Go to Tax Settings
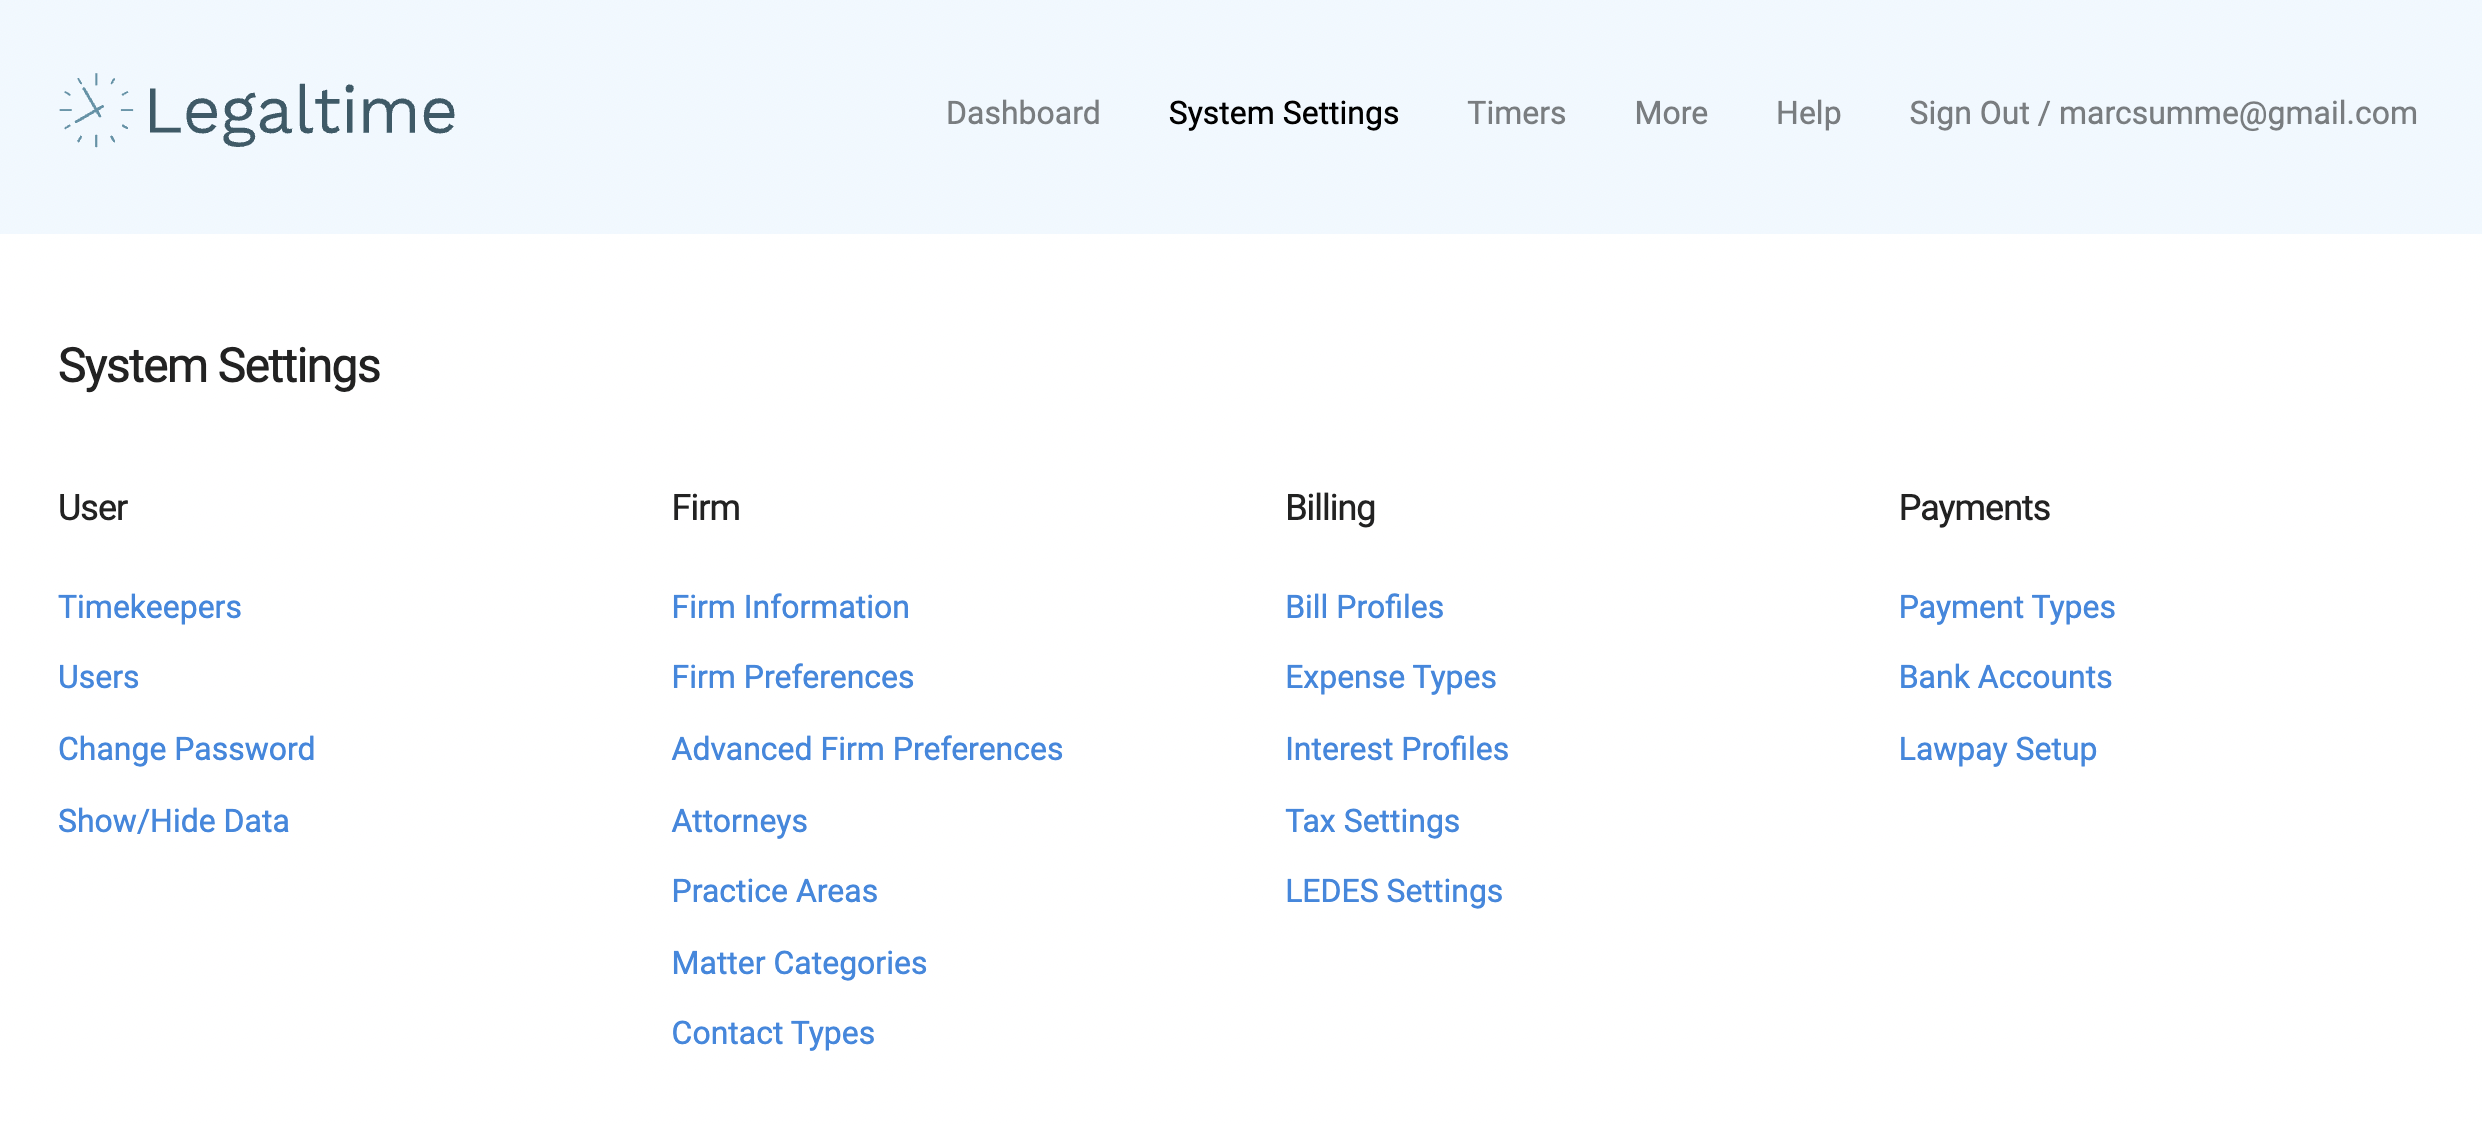The width and height of the screenshot is (2482, 1124). 1372,821
